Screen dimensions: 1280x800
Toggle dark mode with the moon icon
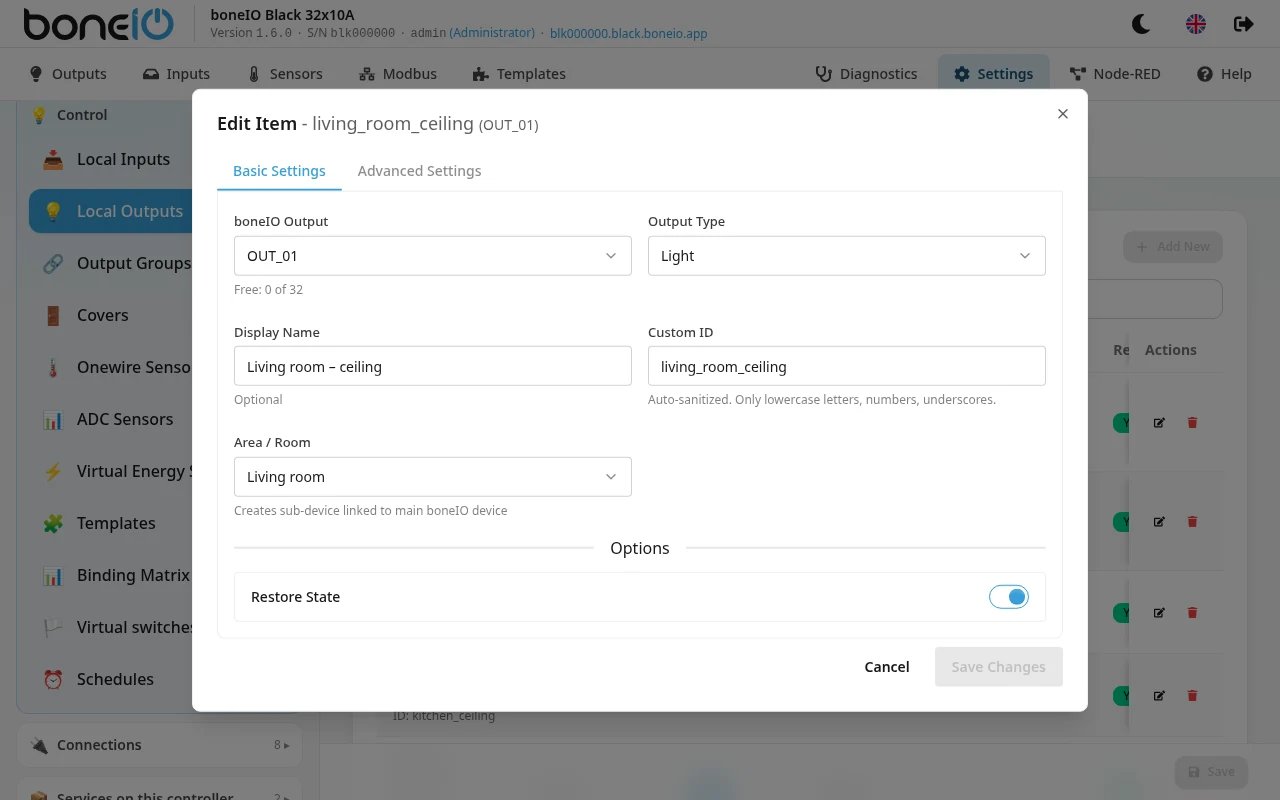coord(1140,24)
